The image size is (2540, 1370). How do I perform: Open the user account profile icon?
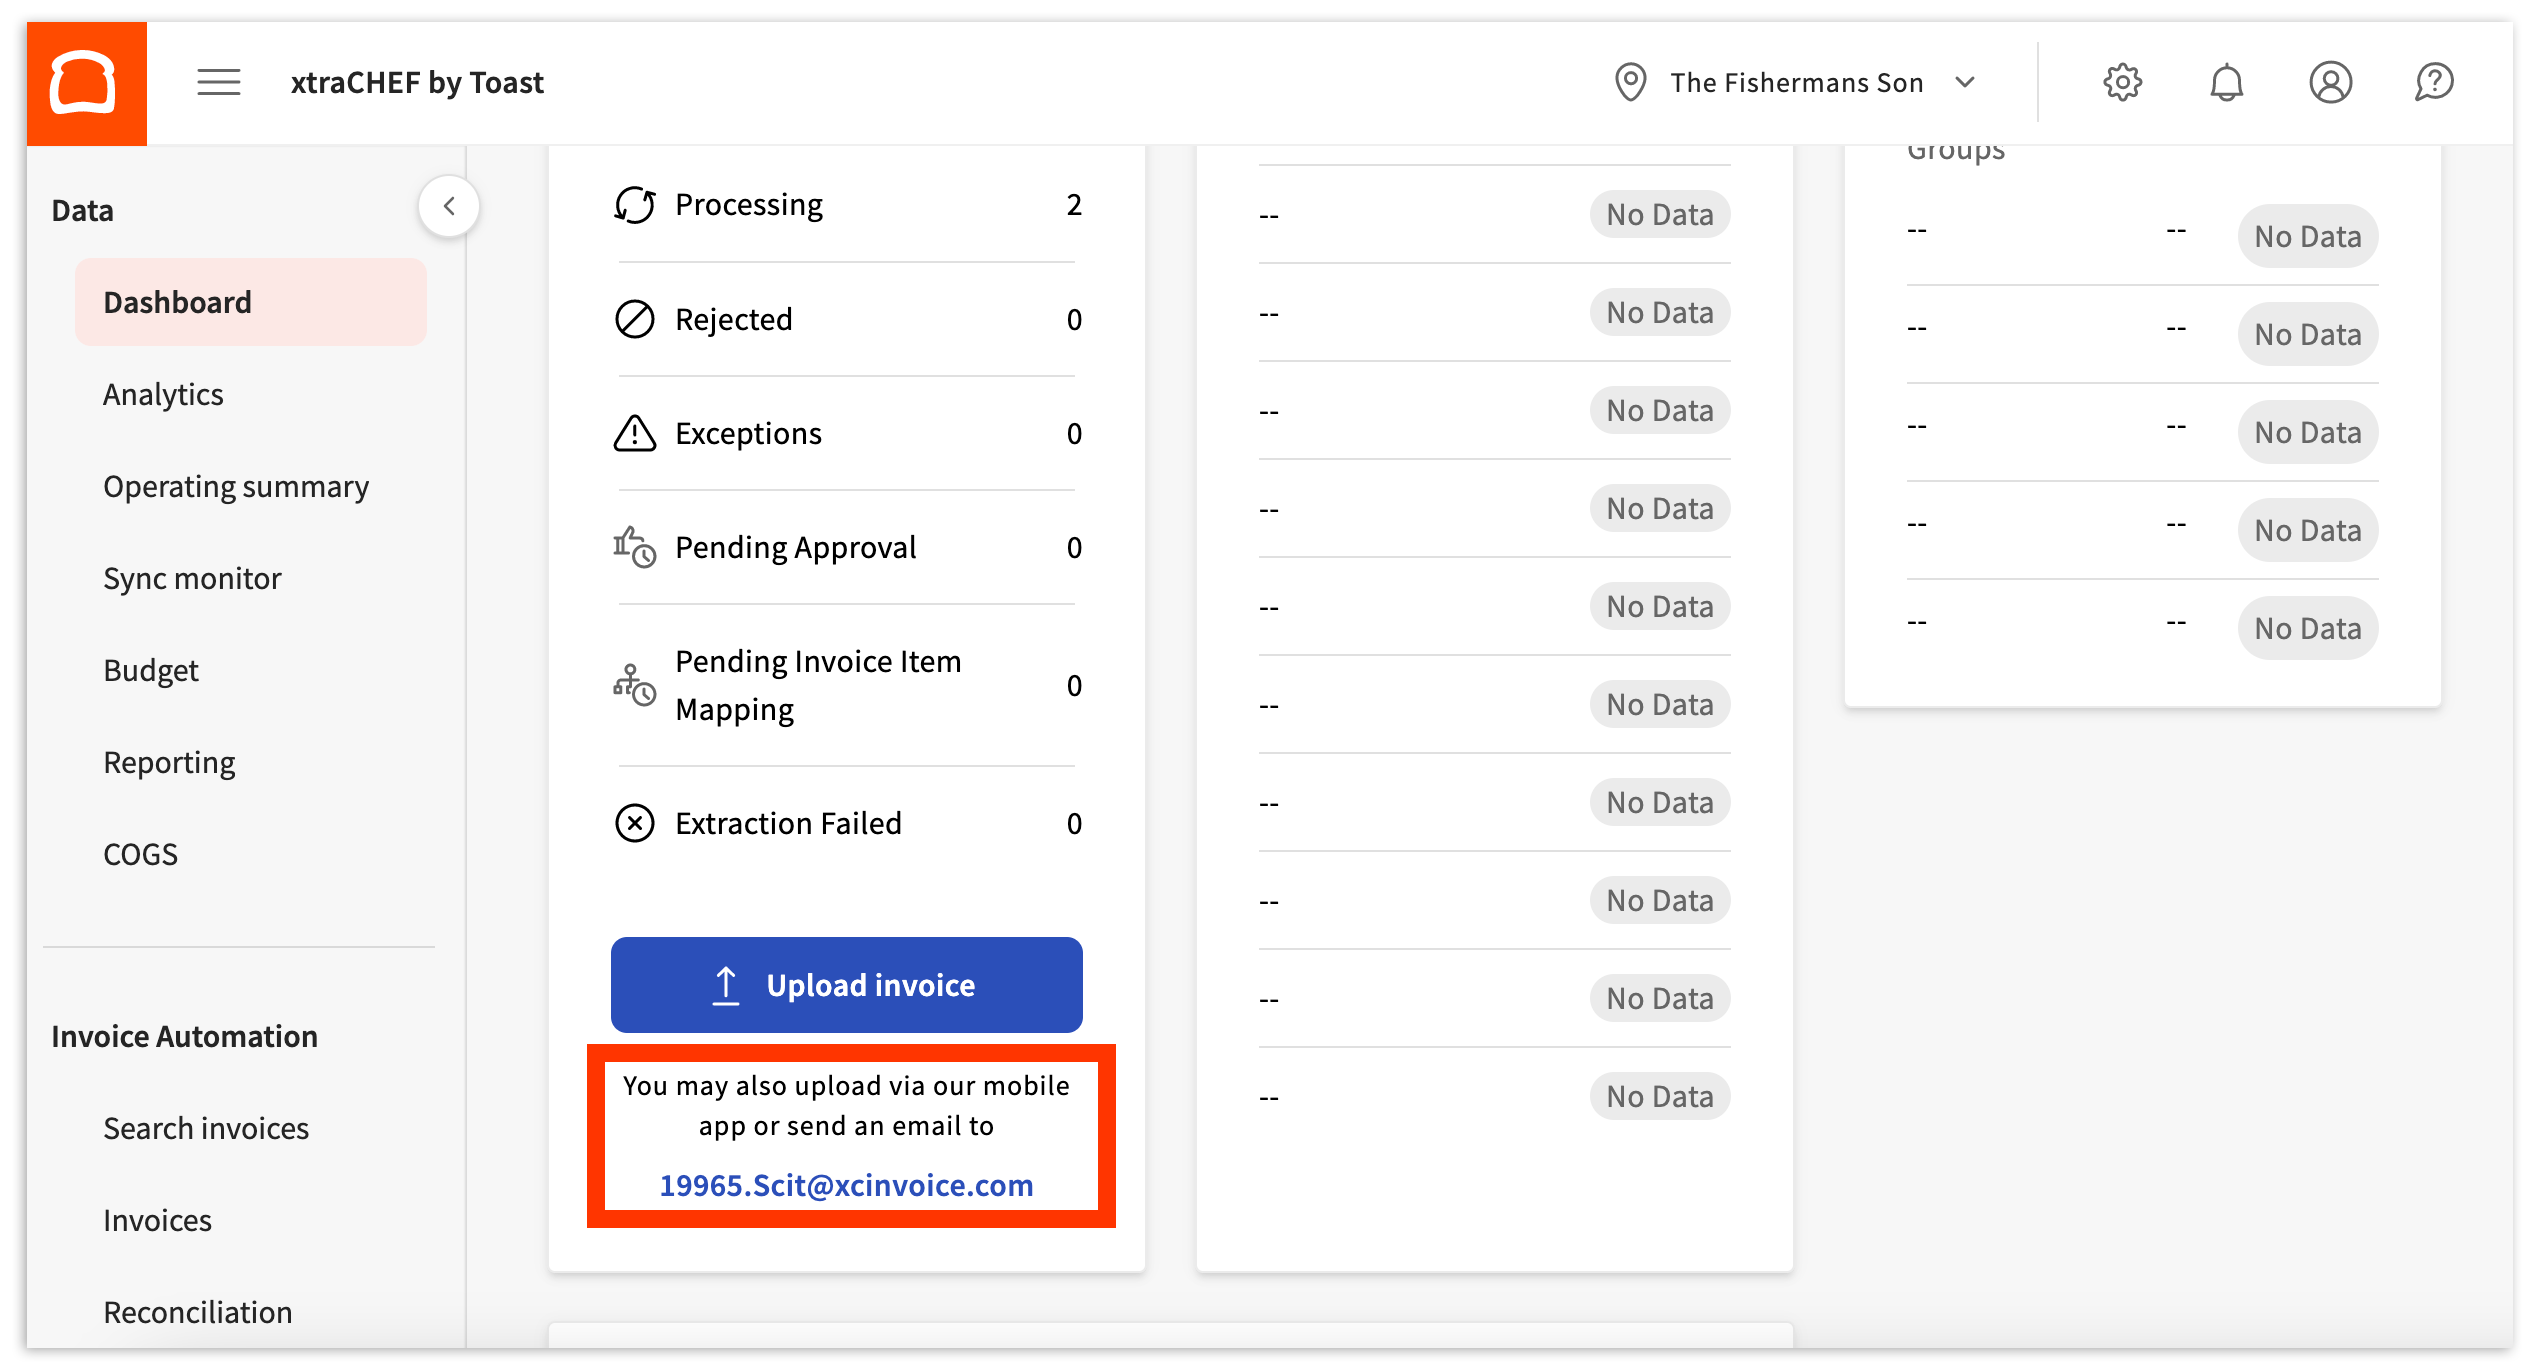(2330, 82)
